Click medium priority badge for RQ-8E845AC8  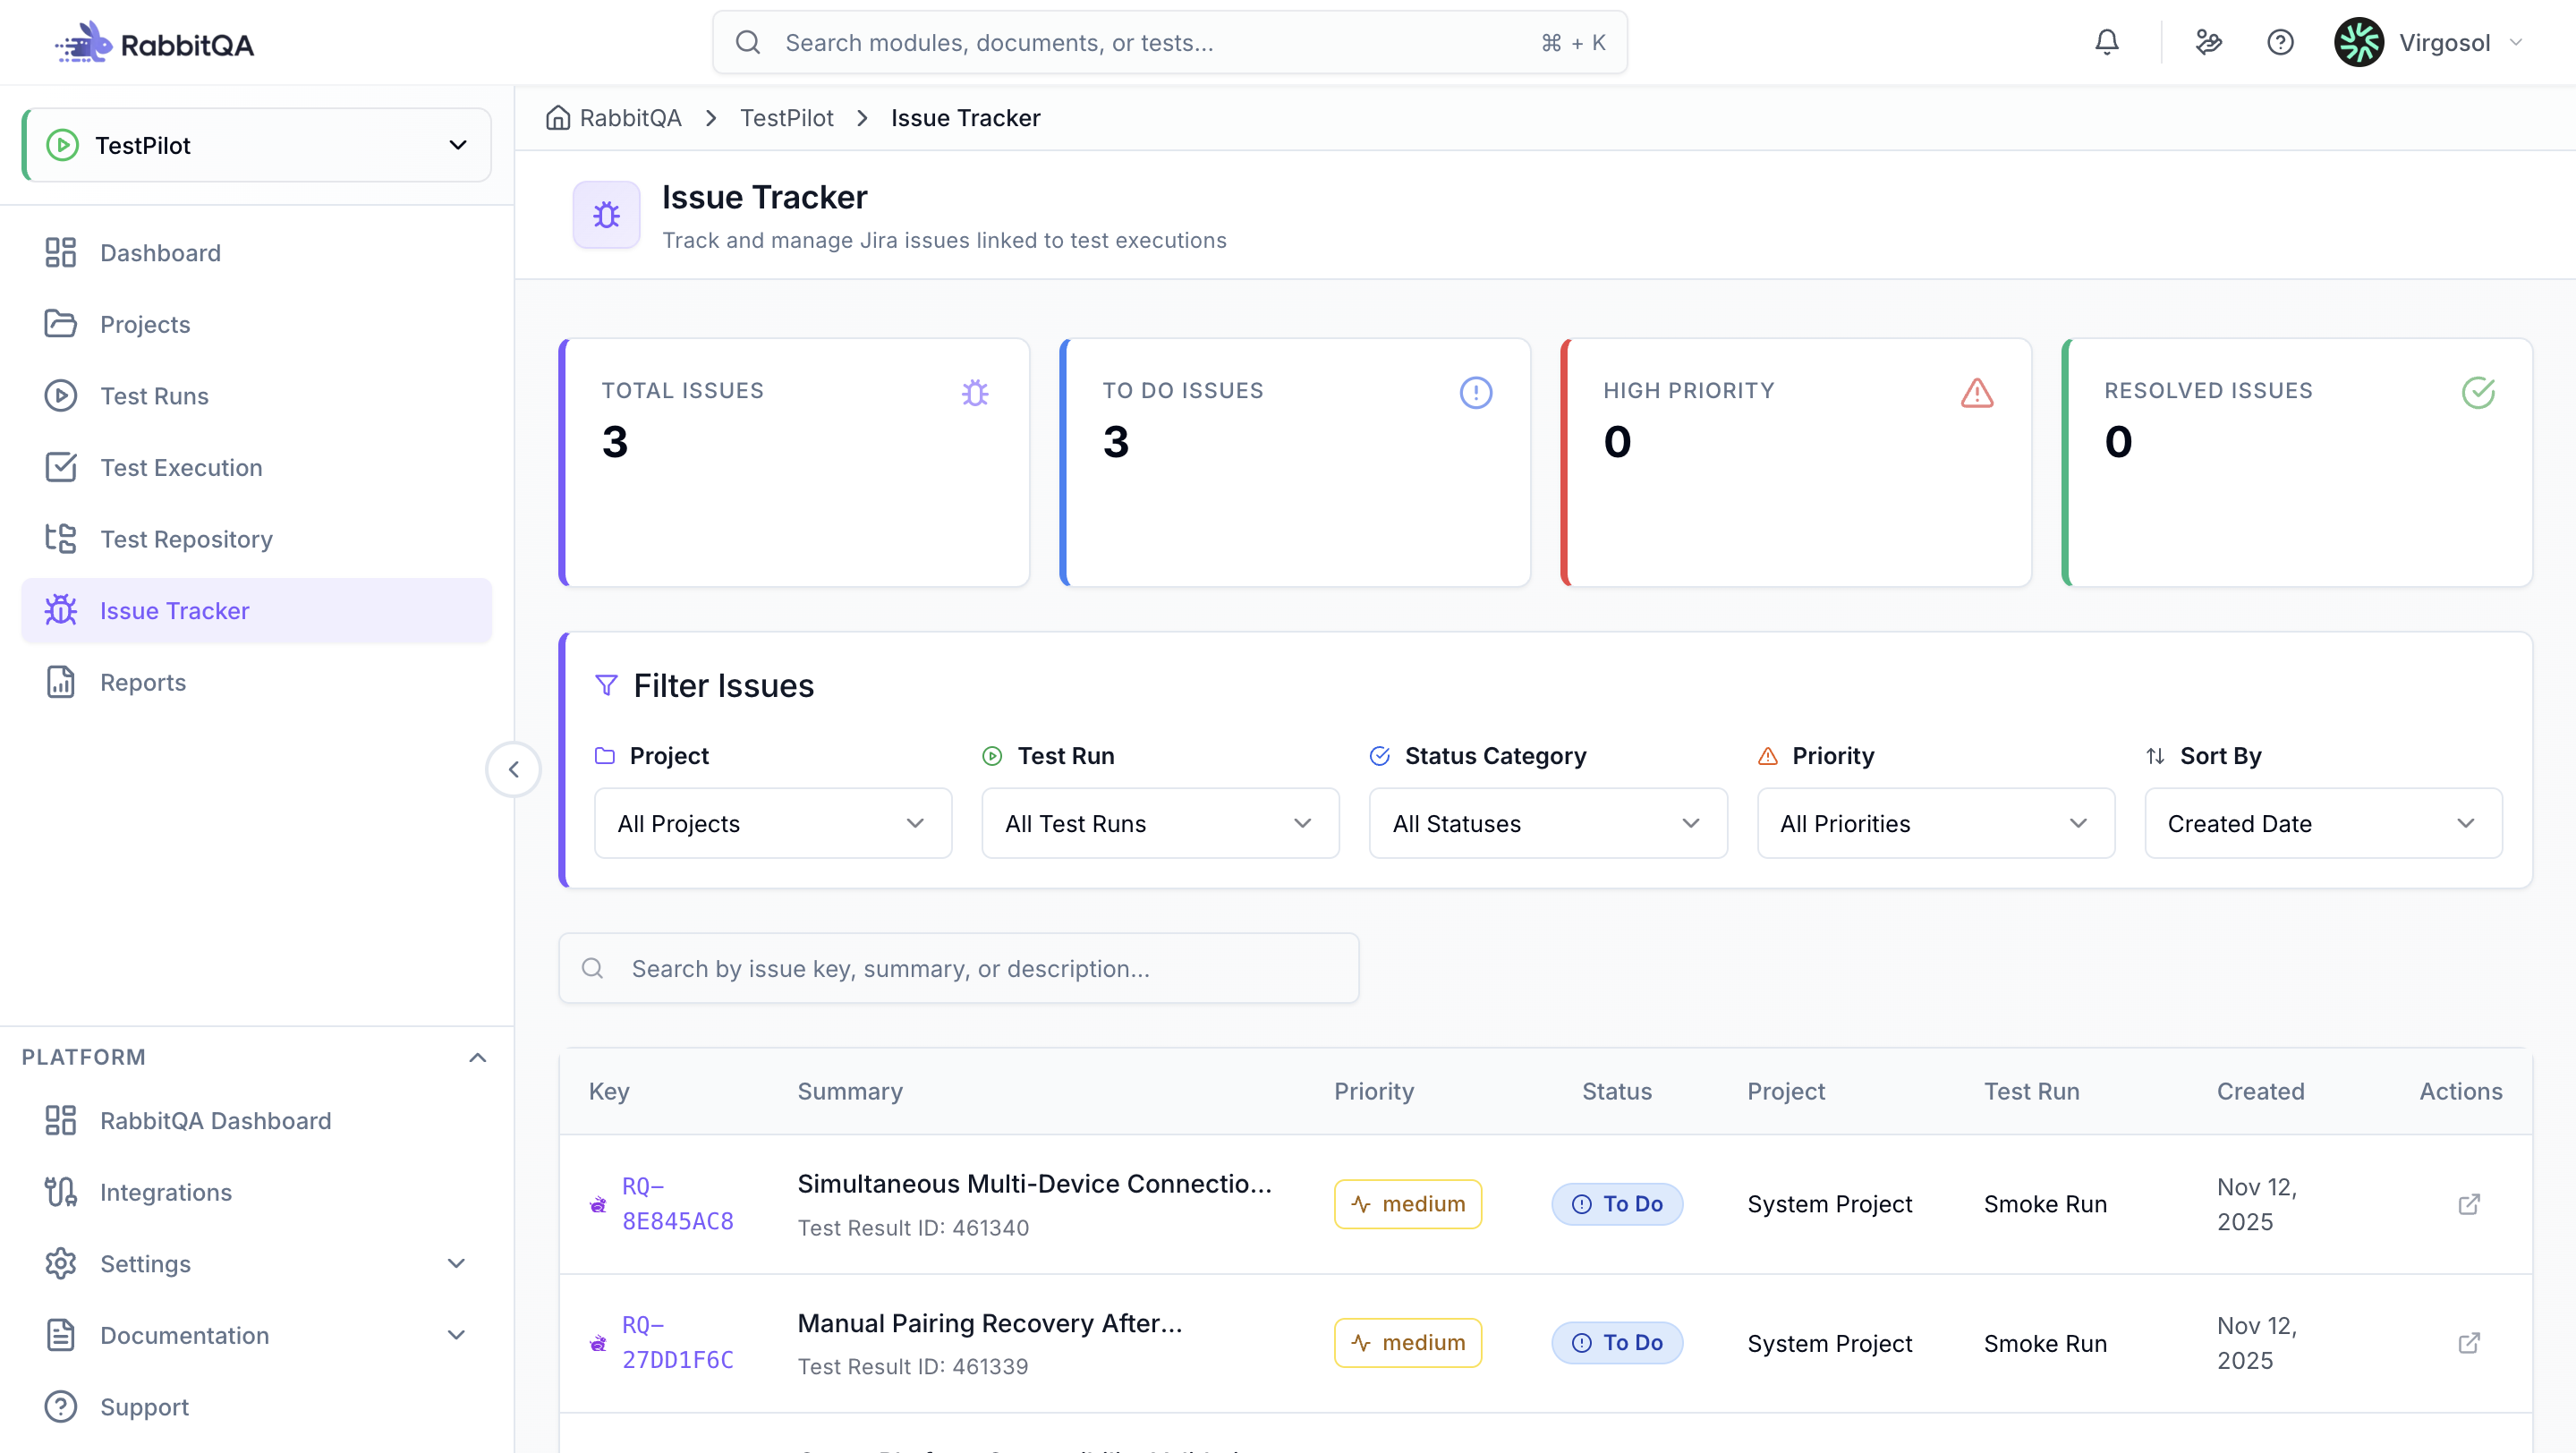(1407, 1204)
